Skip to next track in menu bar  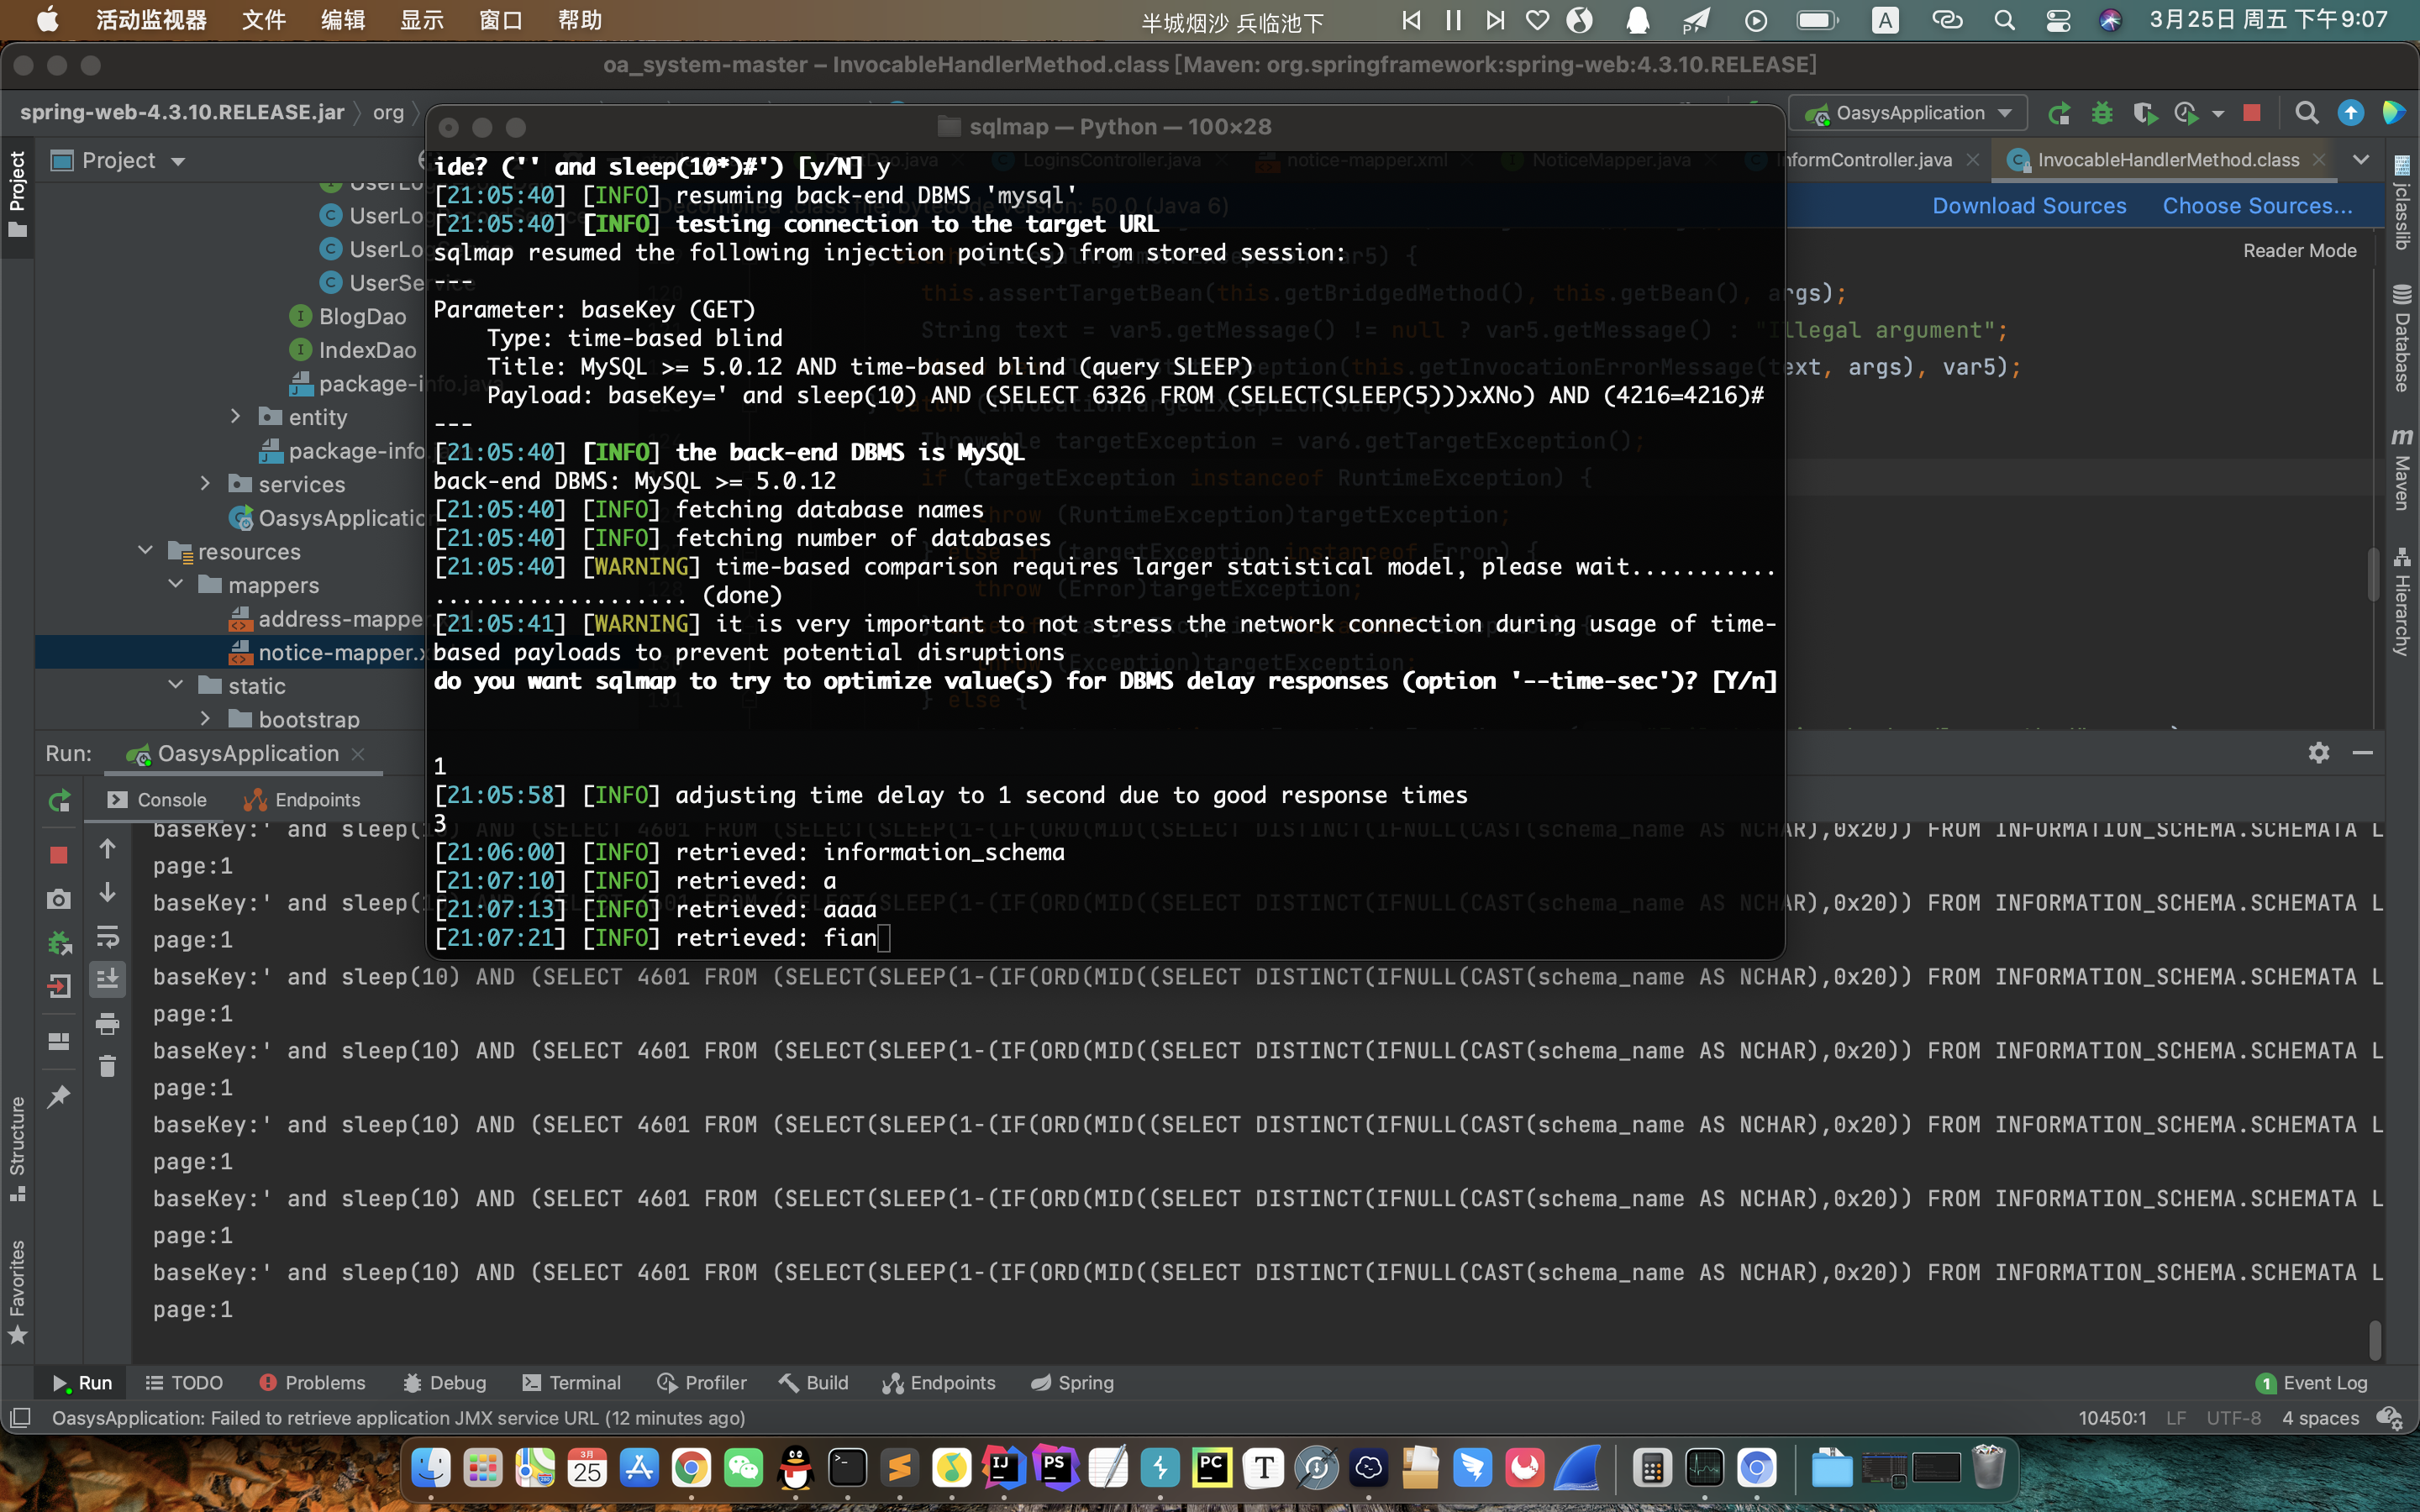[x=1495, y=20]
